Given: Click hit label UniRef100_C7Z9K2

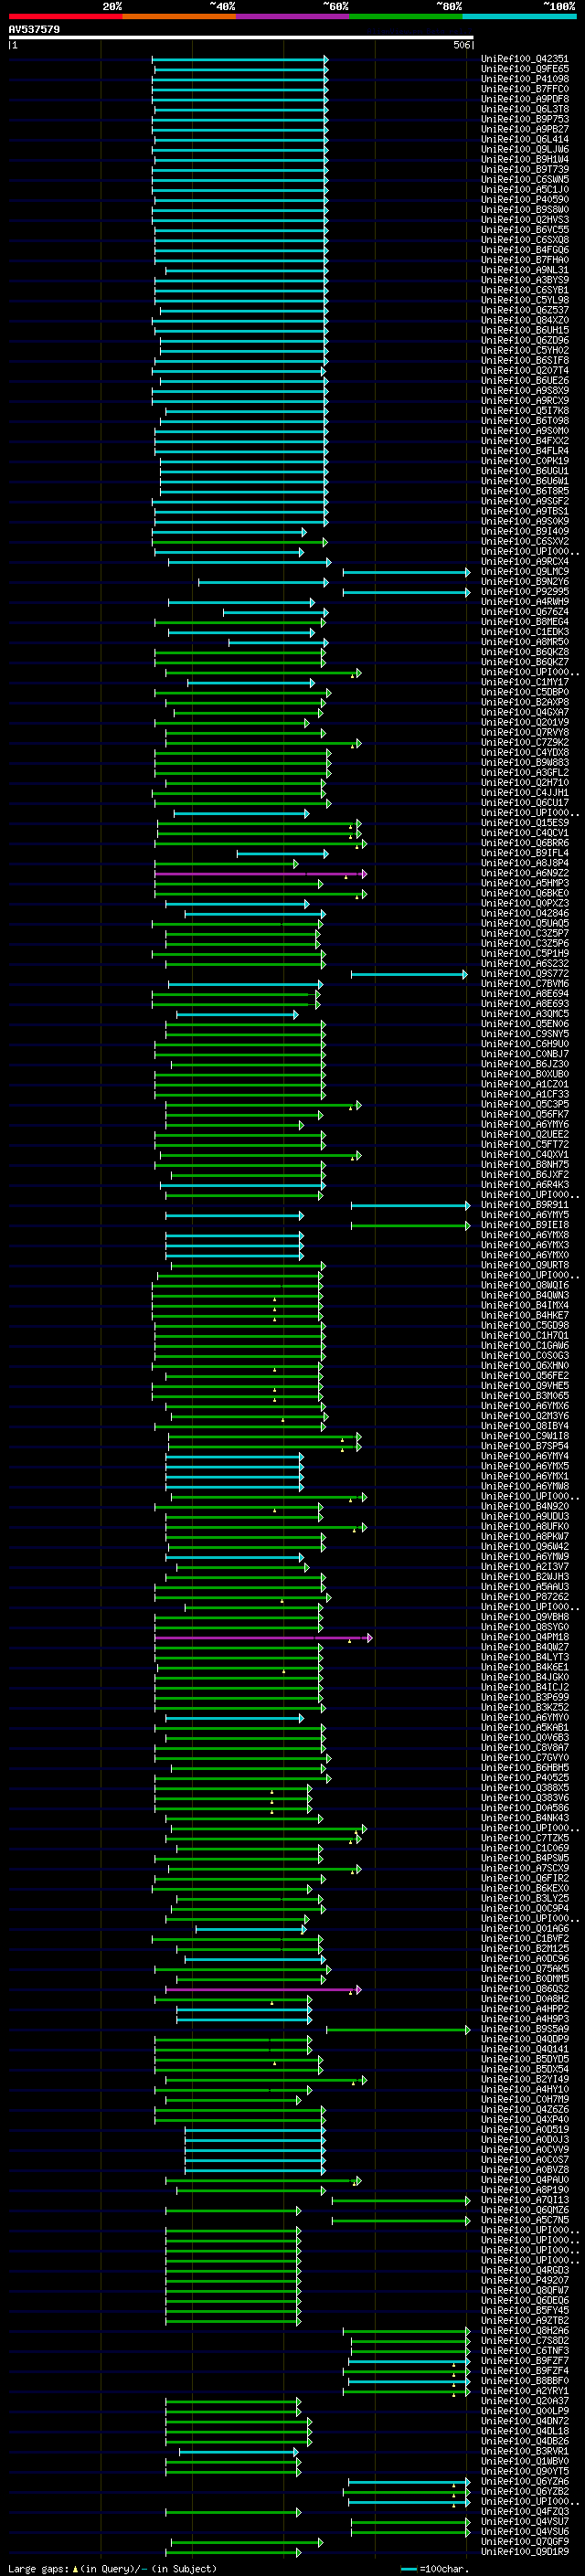Looking at the screenshot, I should click(x=525, y=743).
